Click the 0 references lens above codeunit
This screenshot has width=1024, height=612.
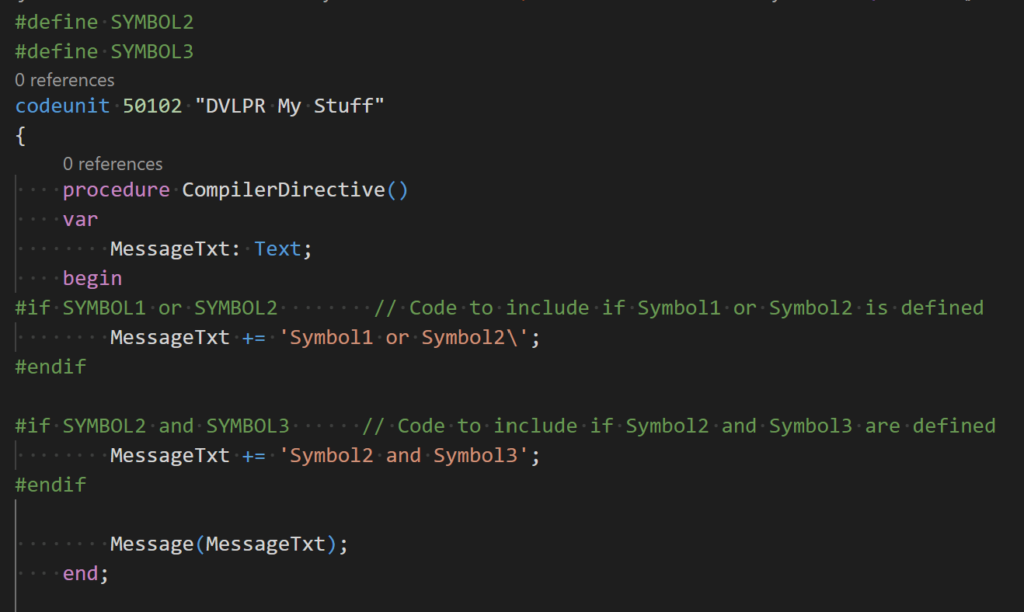[64, 80]
